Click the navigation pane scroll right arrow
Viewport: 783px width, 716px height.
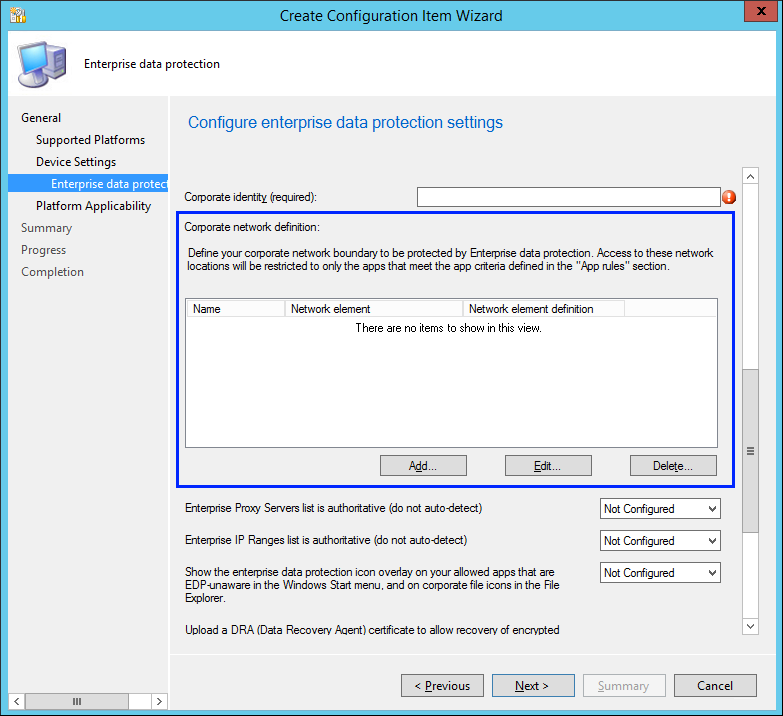point(159,701)
